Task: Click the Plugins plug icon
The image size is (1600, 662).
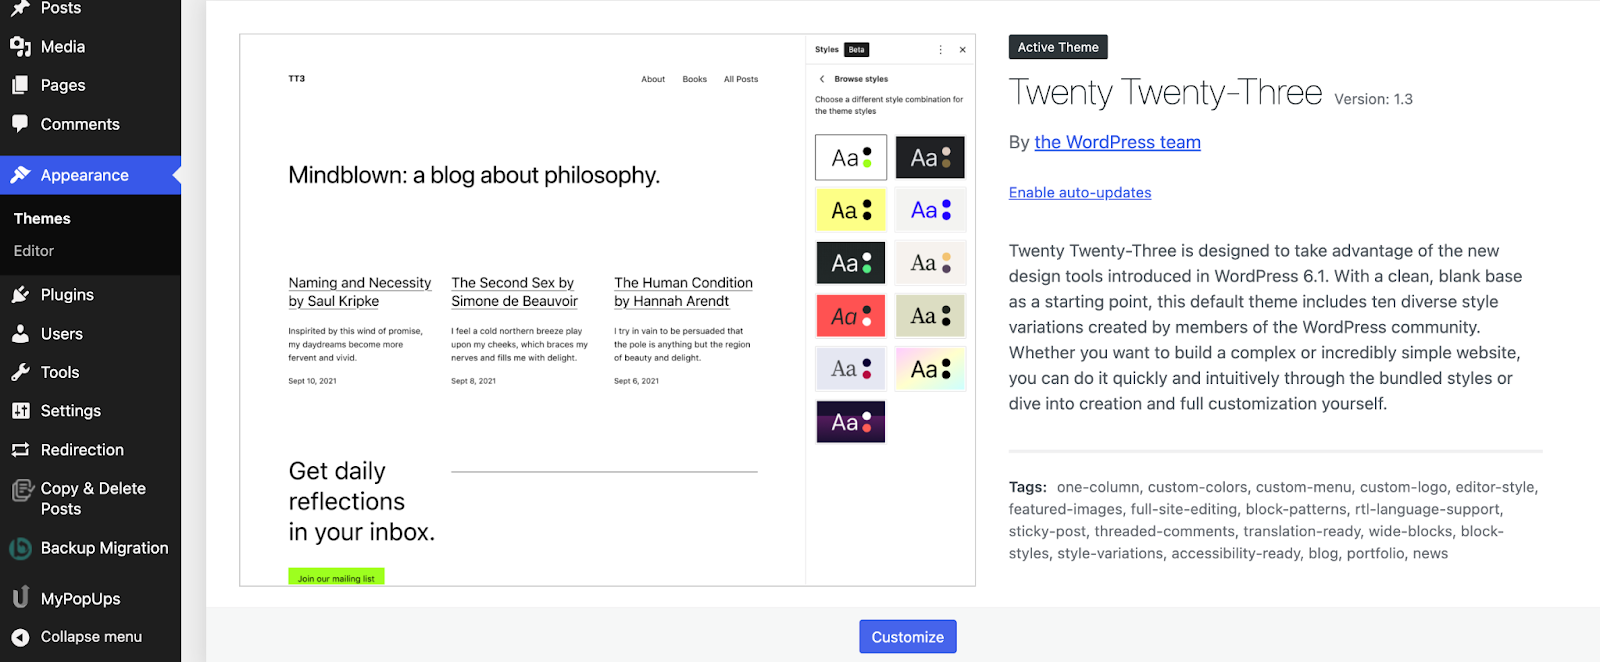Action: point(20,295)
